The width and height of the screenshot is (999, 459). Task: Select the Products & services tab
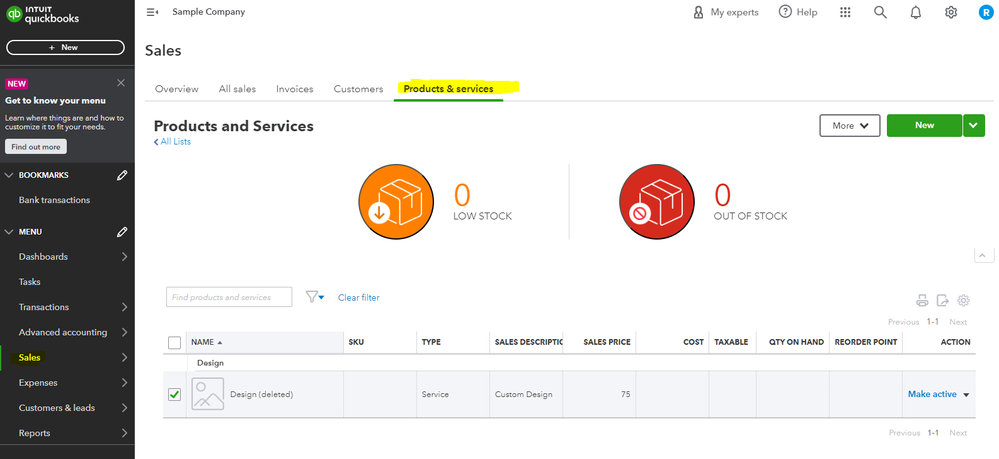(449, 89)
